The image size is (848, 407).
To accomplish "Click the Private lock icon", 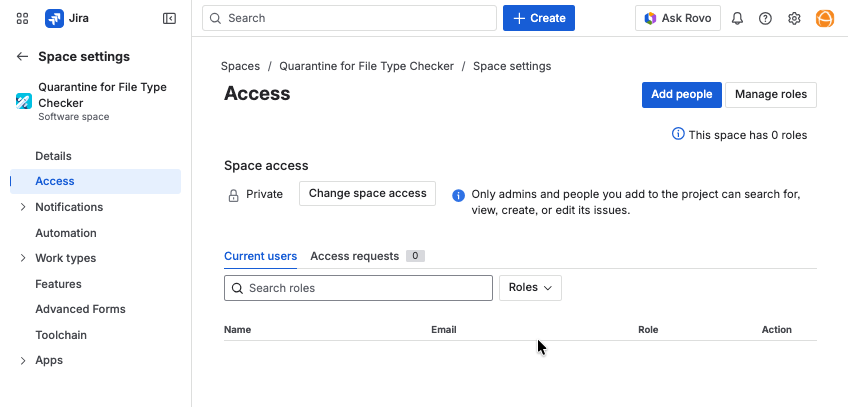I will (x=233, y=195).
